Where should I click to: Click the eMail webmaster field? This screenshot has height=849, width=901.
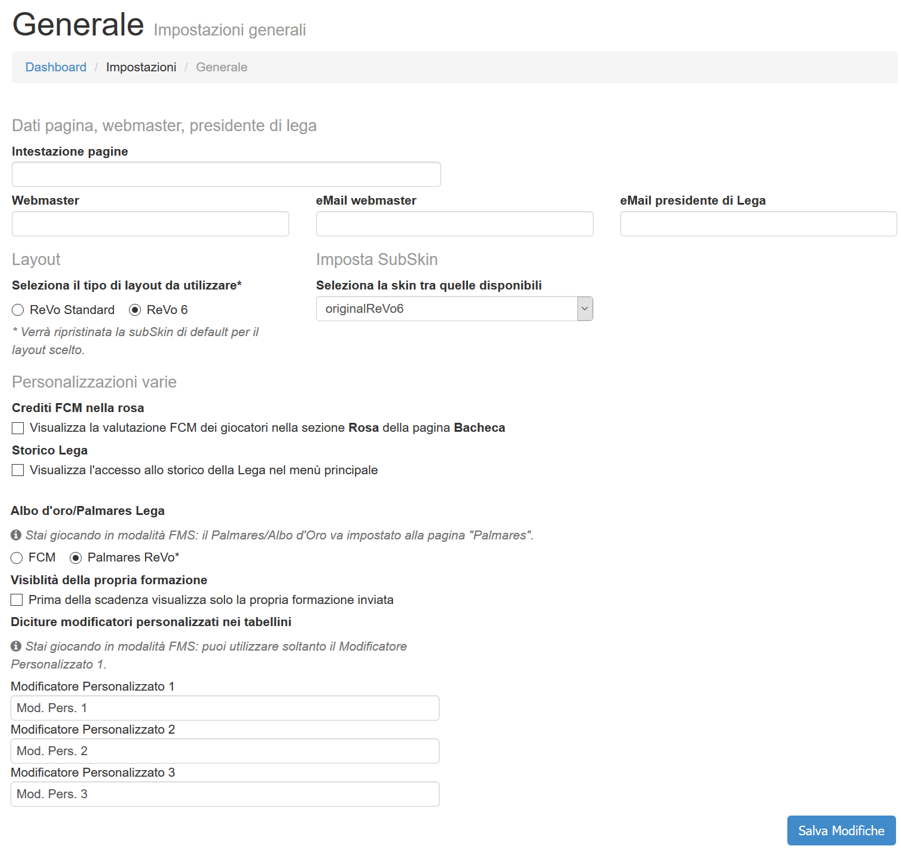454,223
